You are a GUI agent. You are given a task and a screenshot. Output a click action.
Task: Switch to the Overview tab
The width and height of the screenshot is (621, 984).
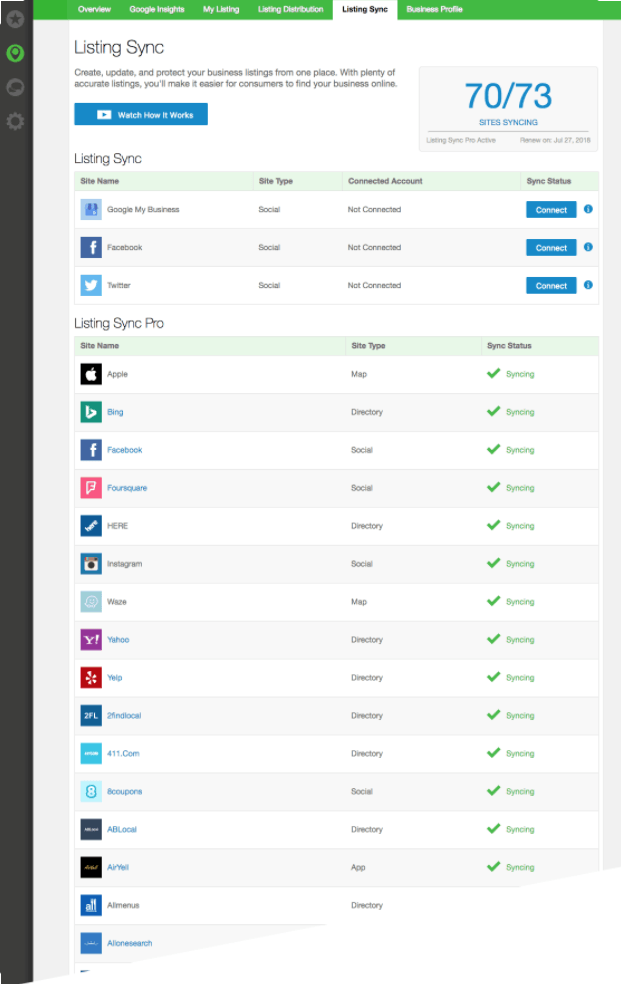94,9
